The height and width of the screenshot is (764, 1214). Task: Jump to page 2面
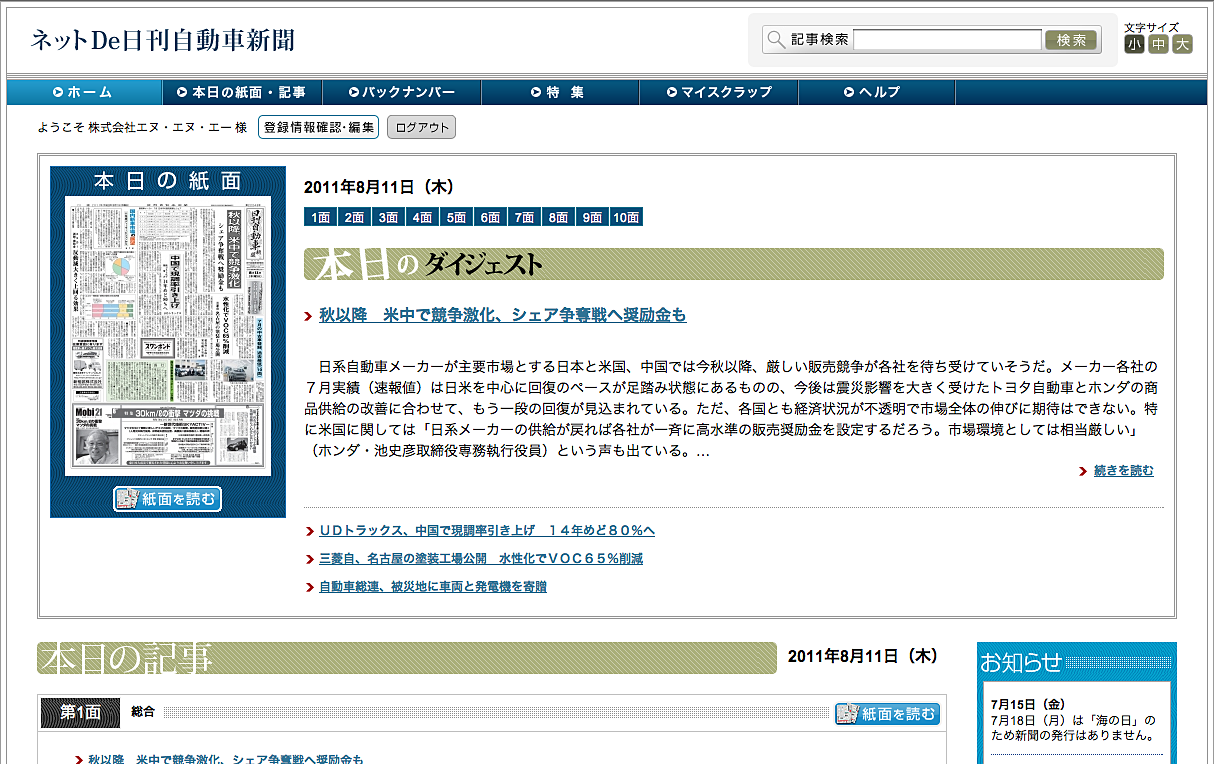click(x=354, y=217)
